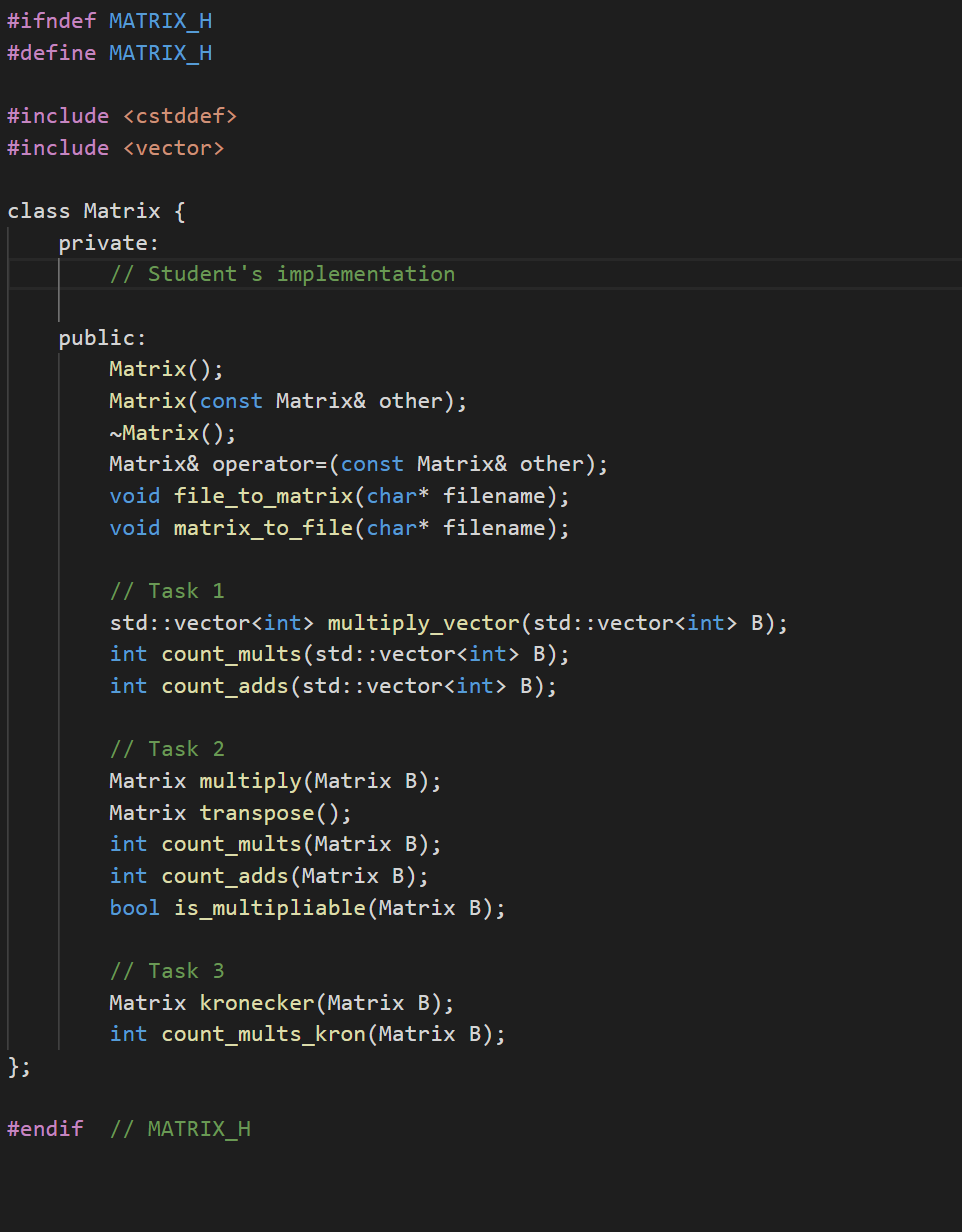Click the '// Task 3' comment
The height and width of the screenshot is (1232, 962).
(167, 971)
